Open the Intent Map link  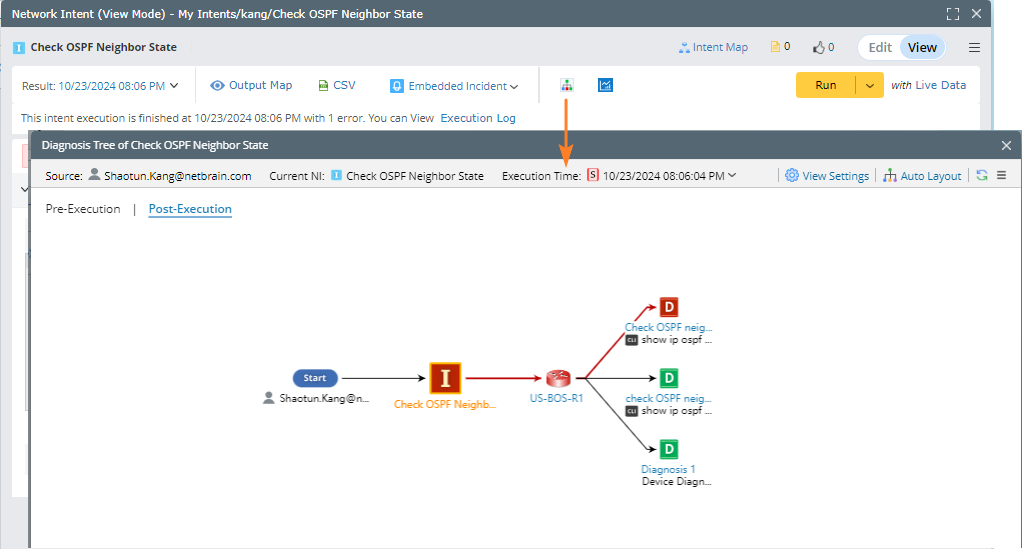click(x=713, y=47)
